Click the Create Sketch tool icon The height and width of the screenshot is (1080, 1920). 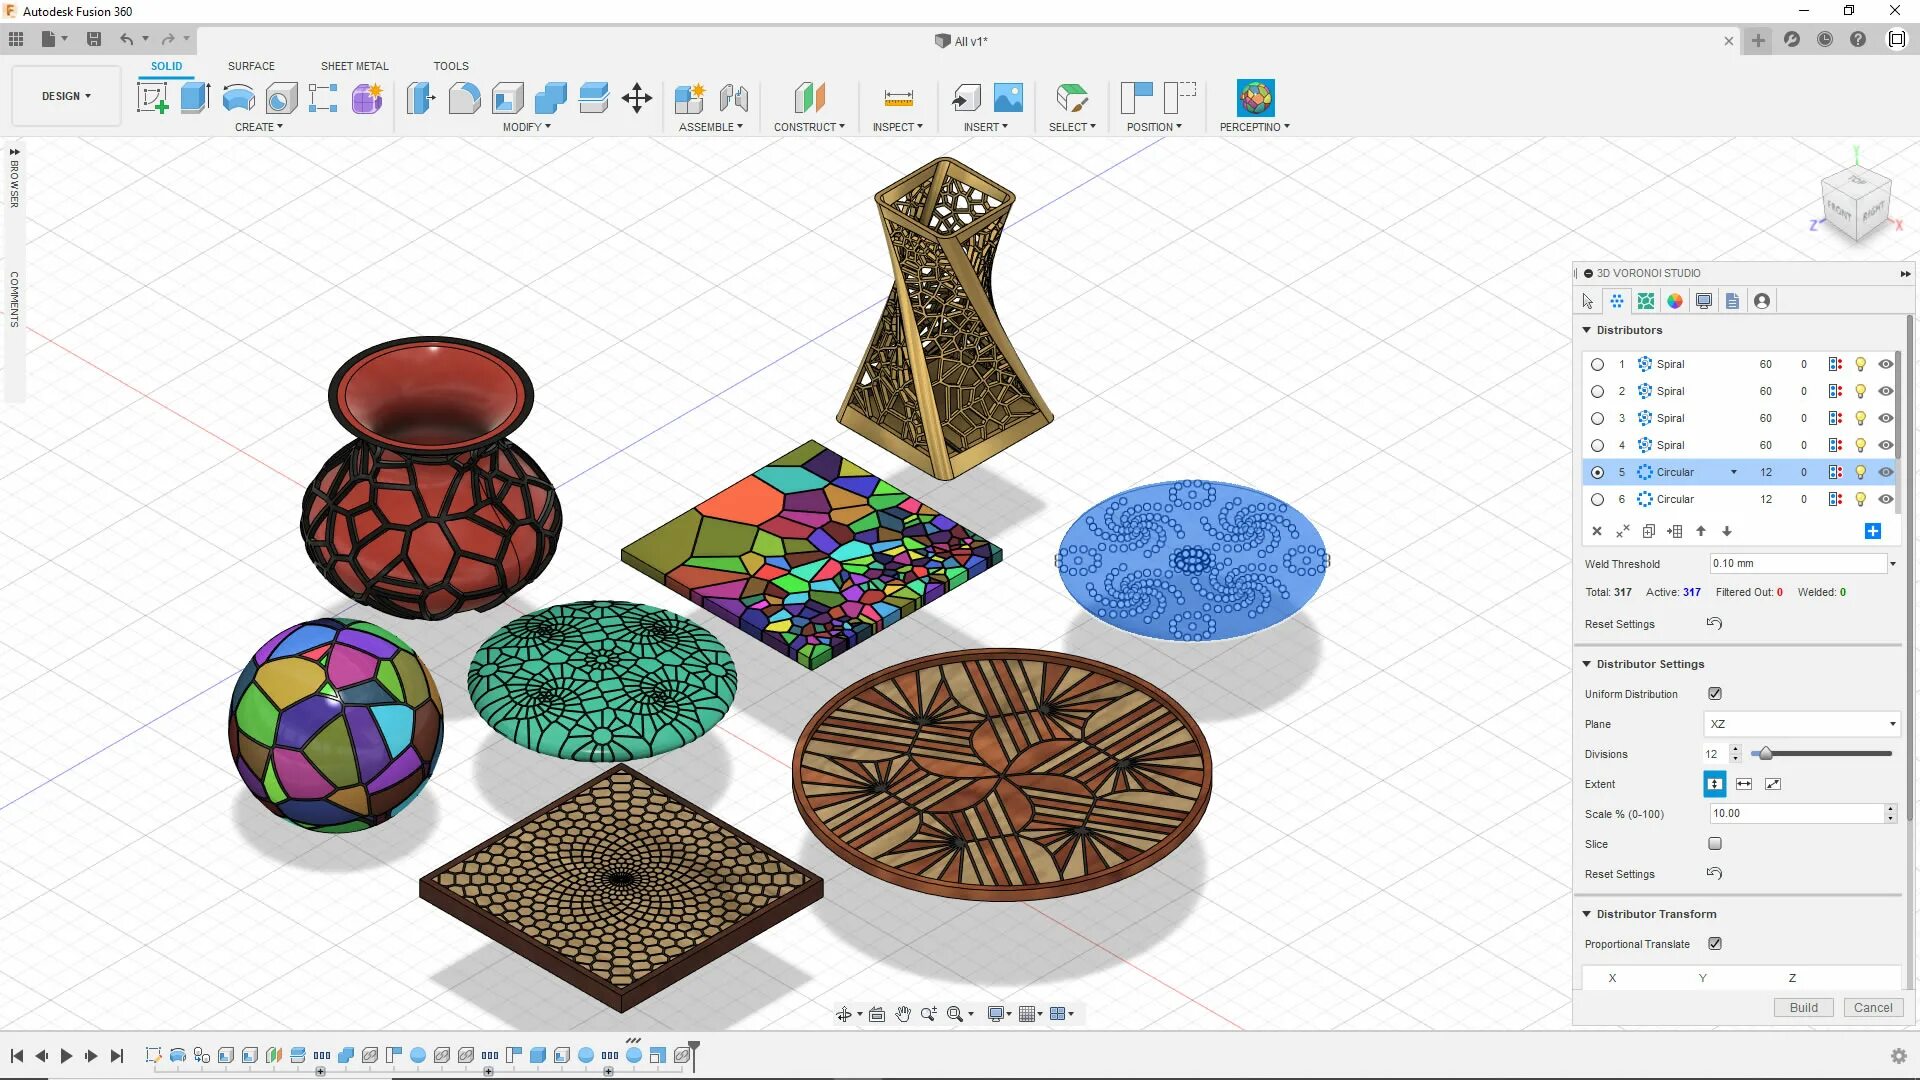coord(152,98)
